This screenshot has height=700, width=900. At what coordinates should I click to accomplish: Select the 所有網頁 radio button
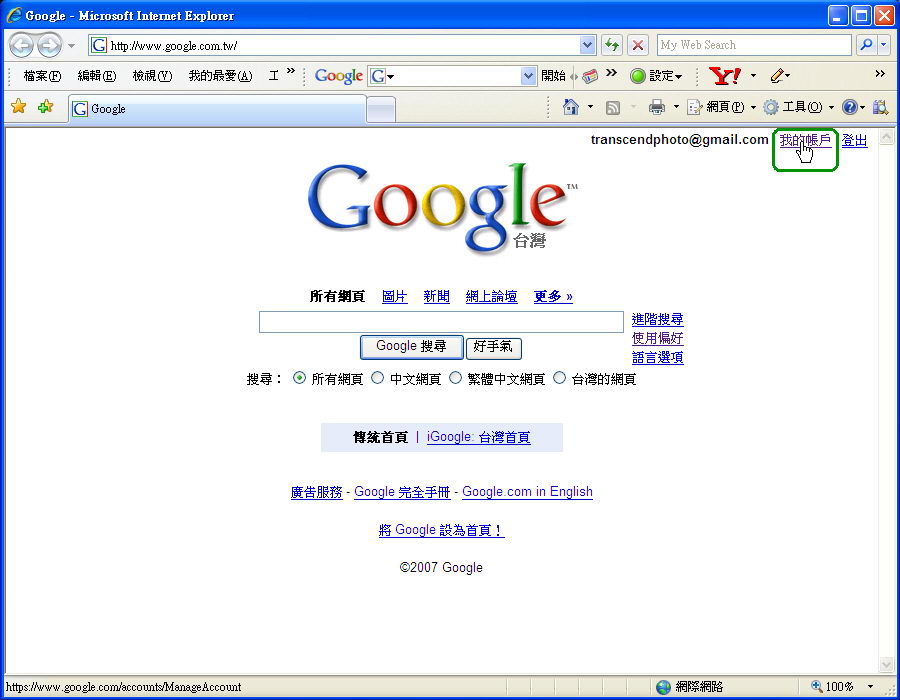pos(299,378)
